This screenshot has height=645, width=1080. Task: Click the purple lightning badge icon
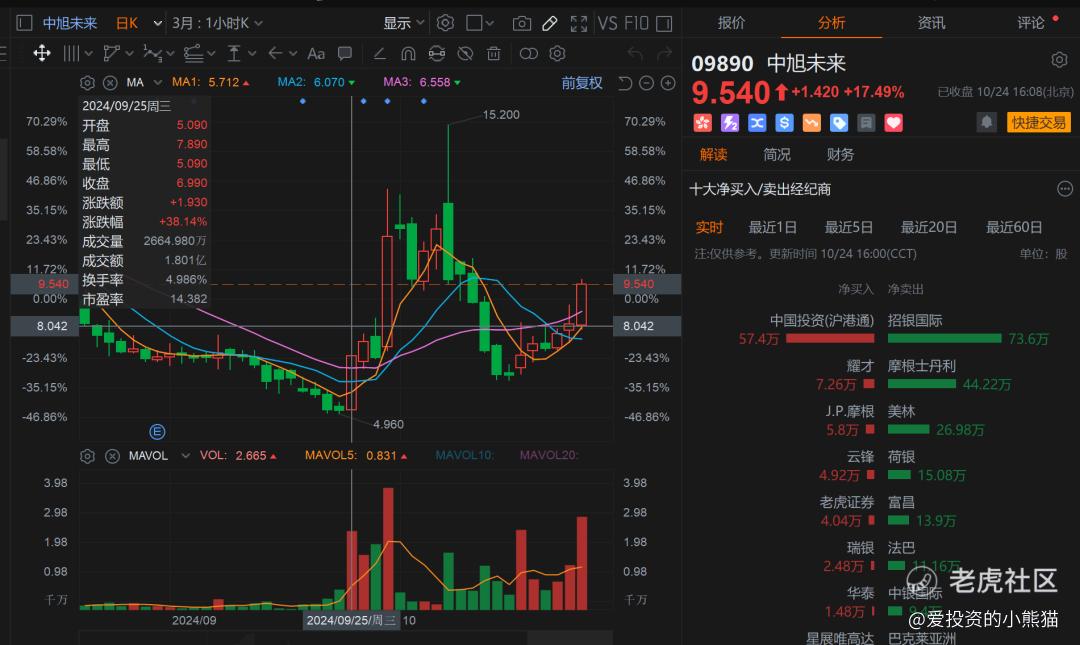(729, 123)
